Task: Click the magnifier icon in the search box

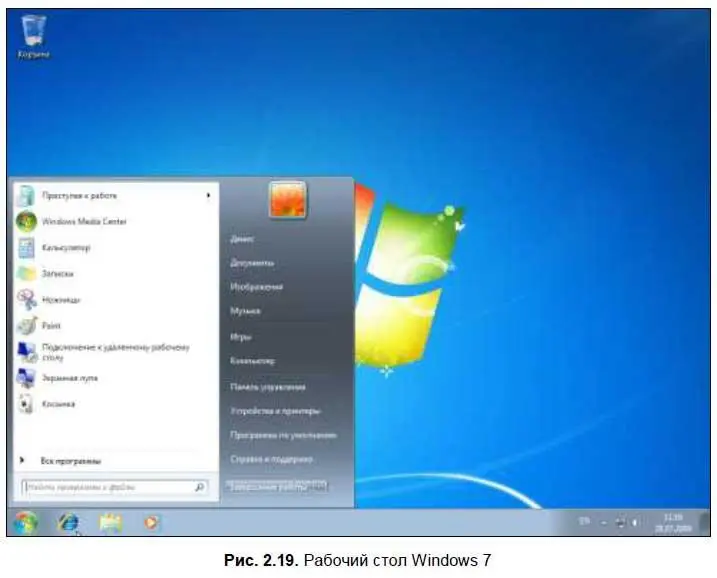Action: tap(199, 487)
